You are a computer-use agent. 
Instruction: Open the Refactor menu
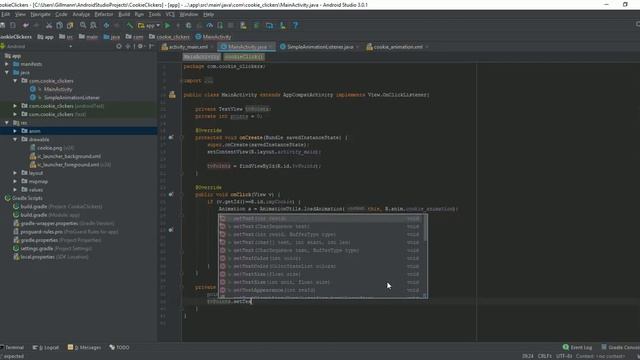(104, 14)
